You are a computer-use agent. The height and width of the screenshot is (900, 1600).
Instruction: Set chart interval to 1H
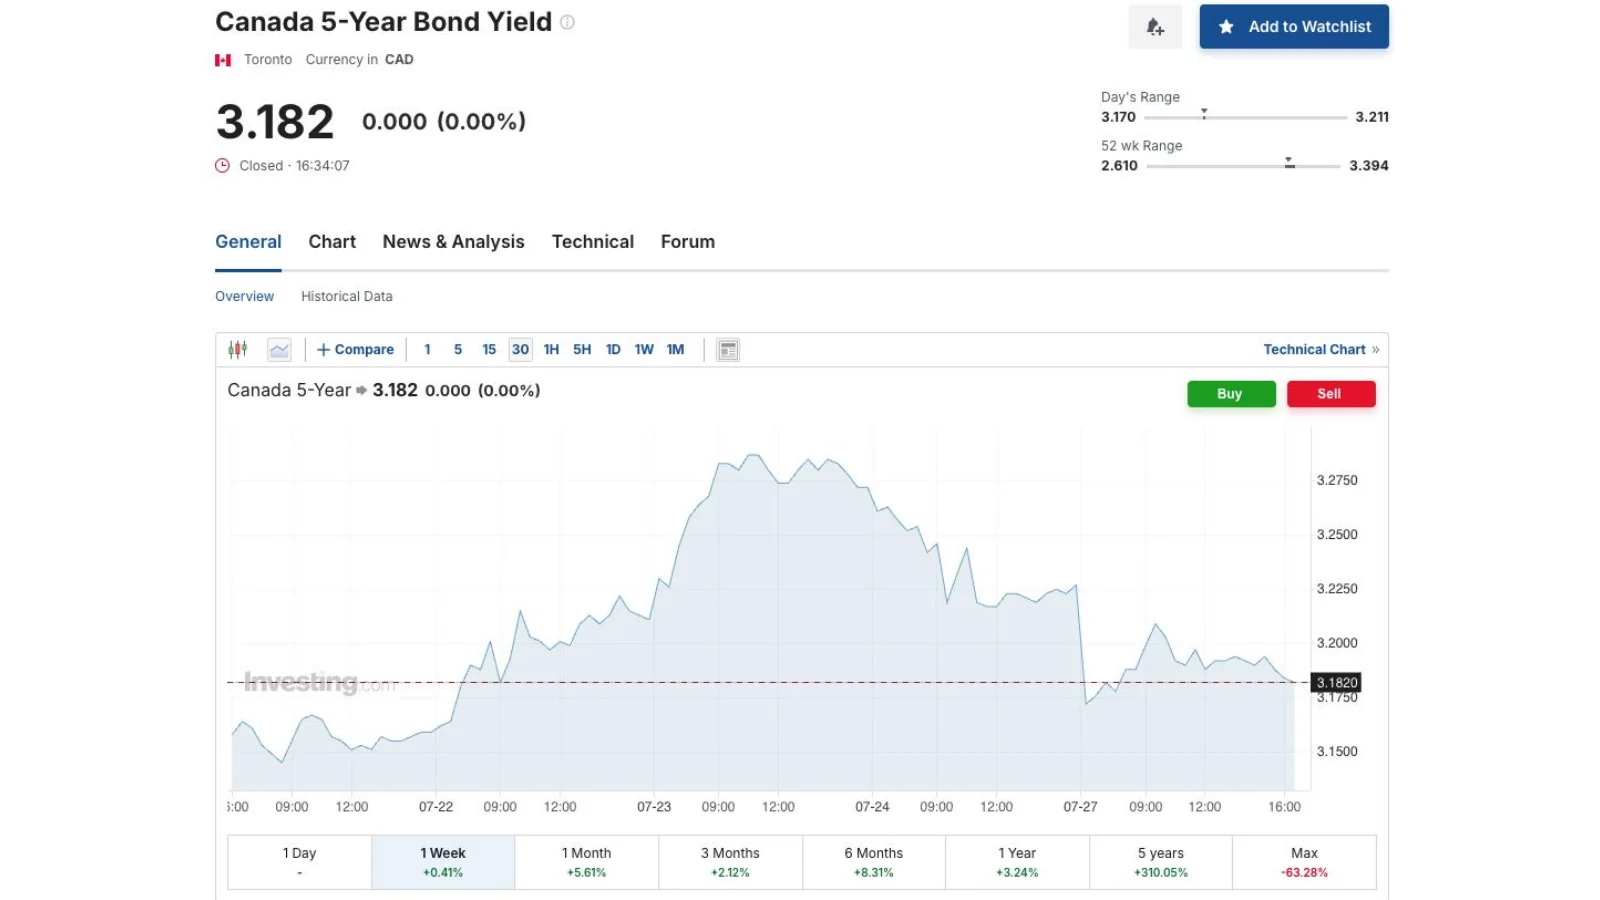tap(551, 349)
